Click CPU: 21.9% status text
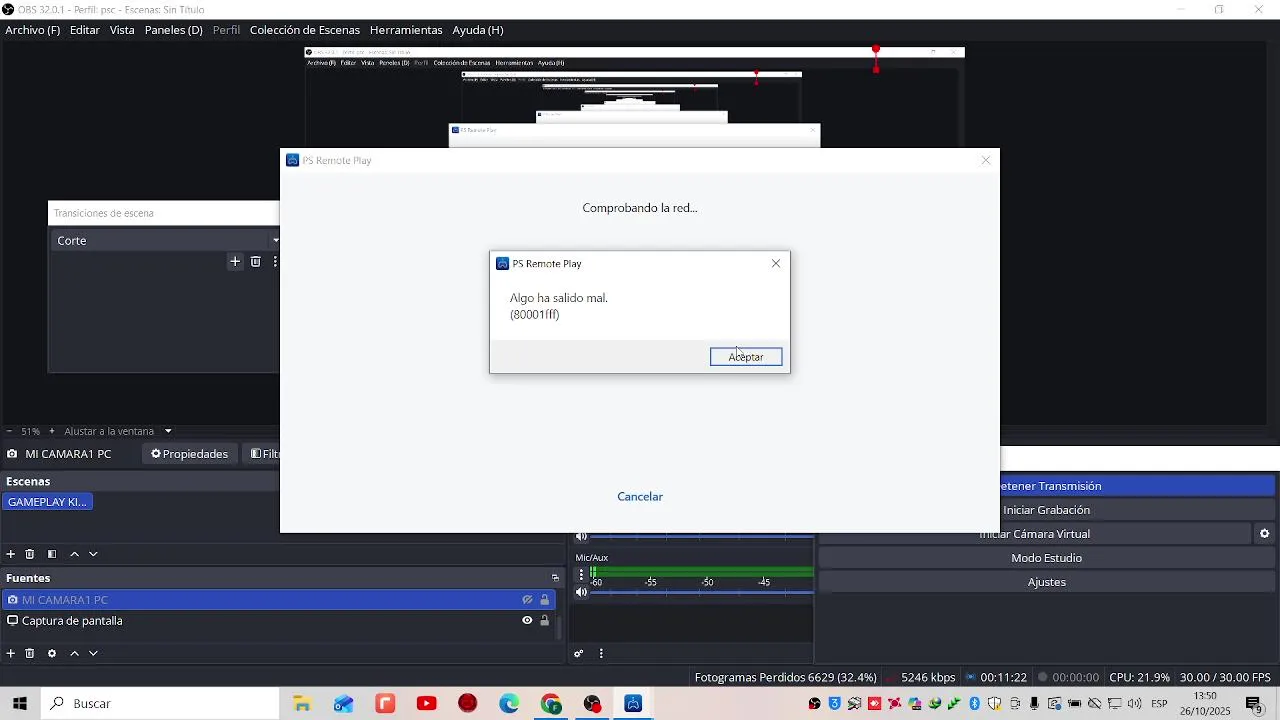Viewport: 1280px width, 720px height. click(x=1139, y=677)
